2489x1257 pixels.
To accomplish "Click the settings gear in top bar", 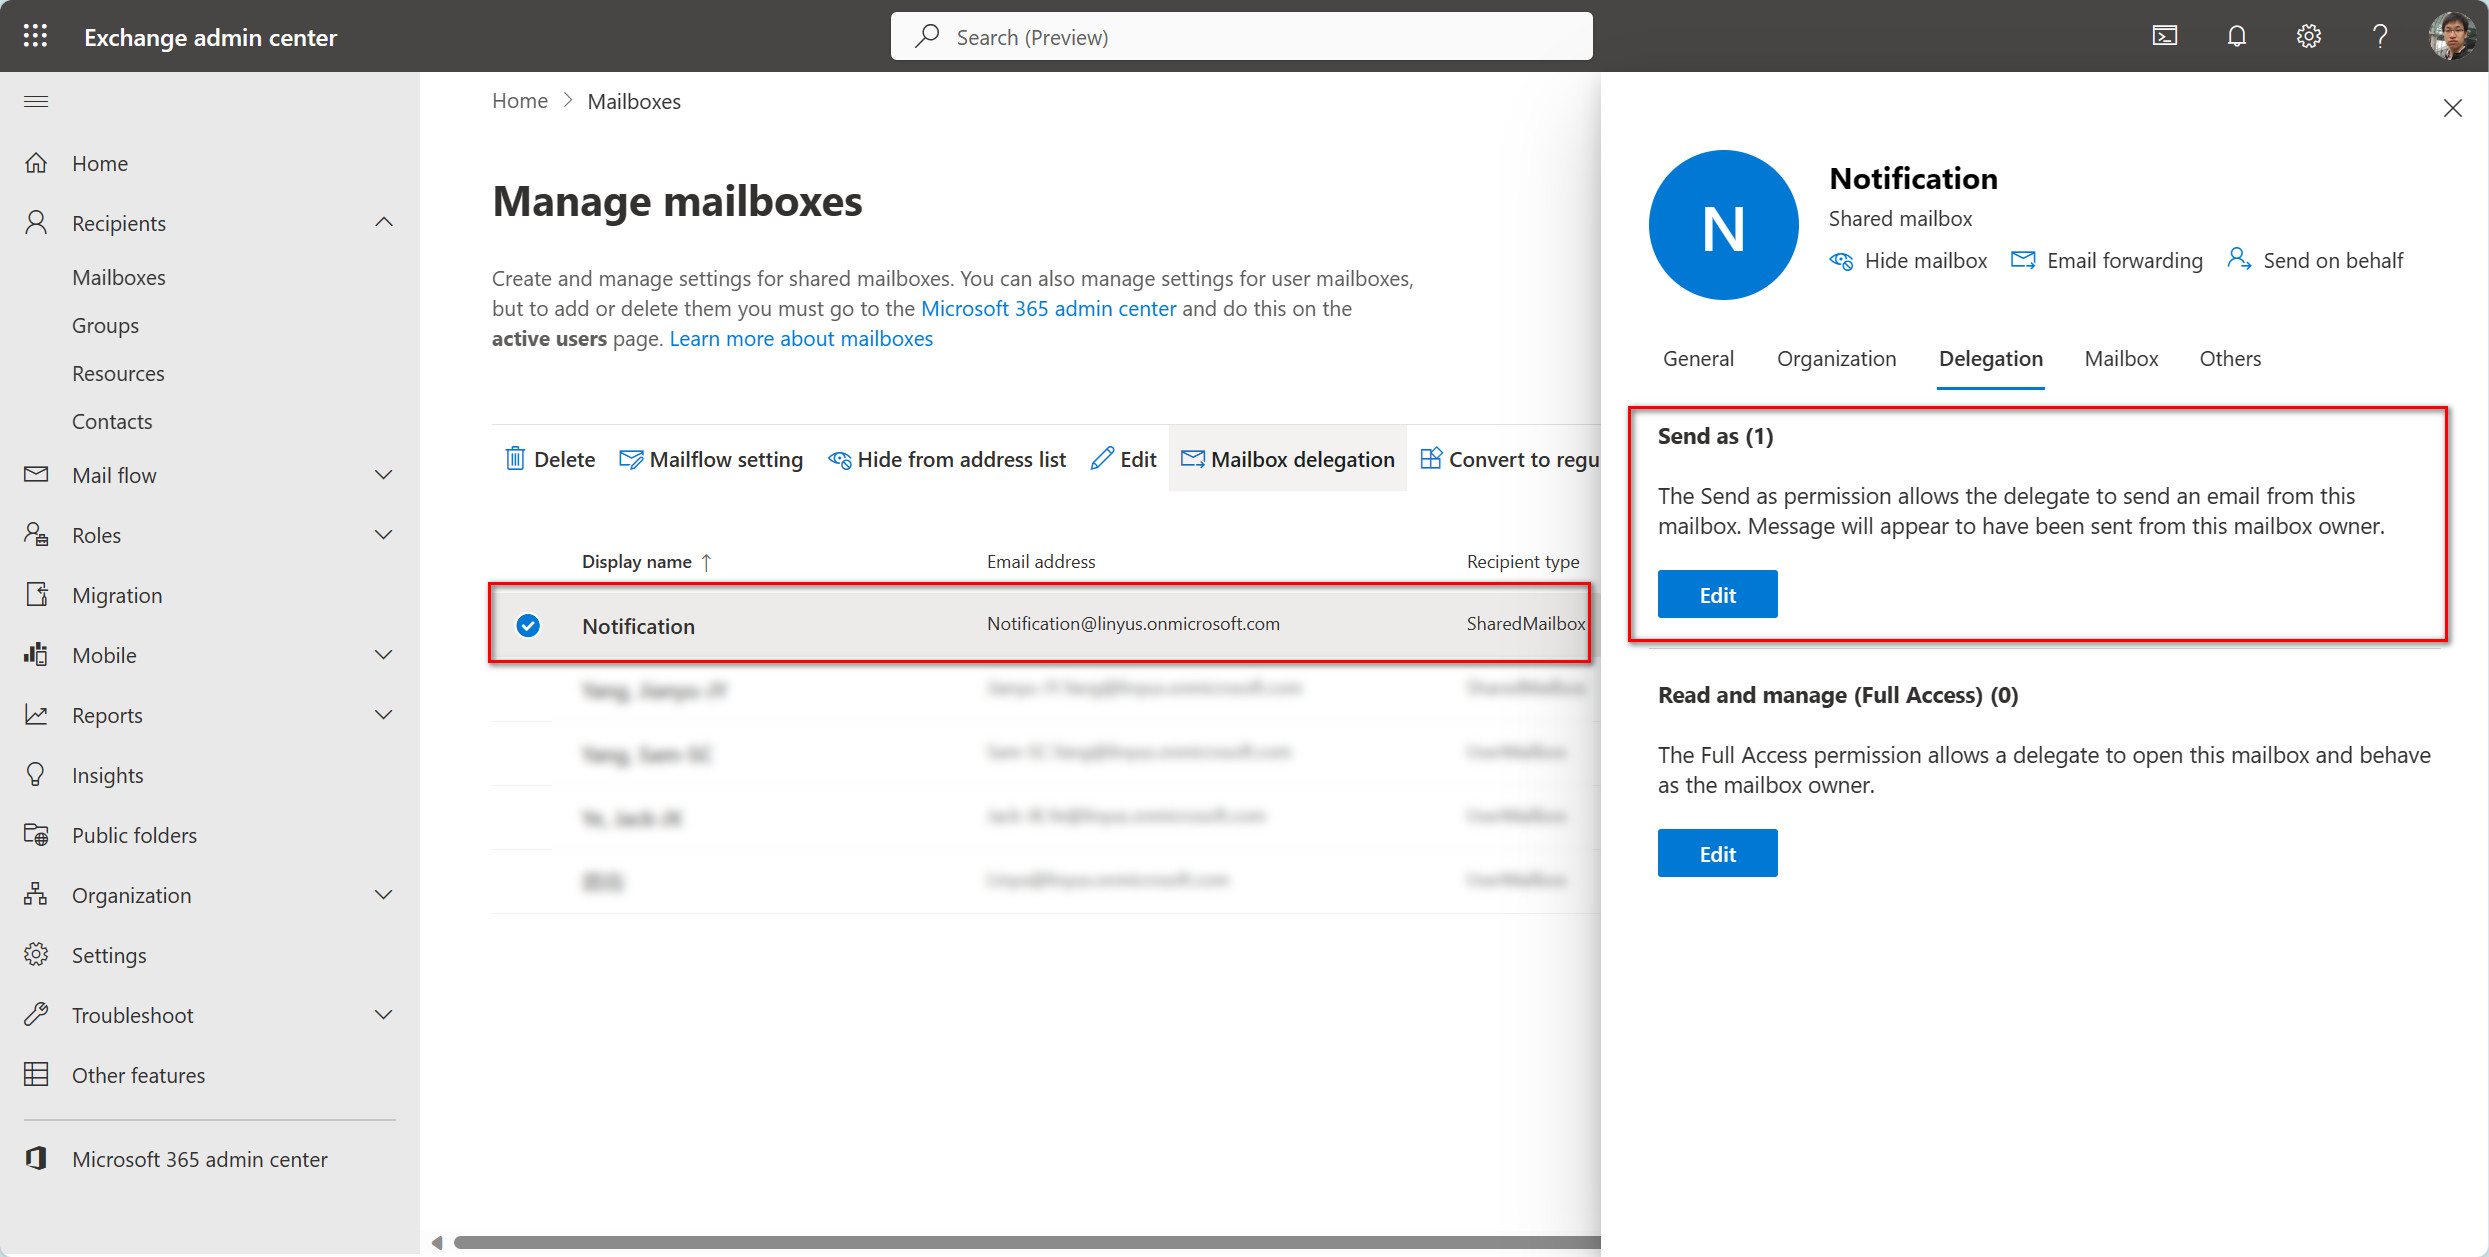I will [2308, 36].
